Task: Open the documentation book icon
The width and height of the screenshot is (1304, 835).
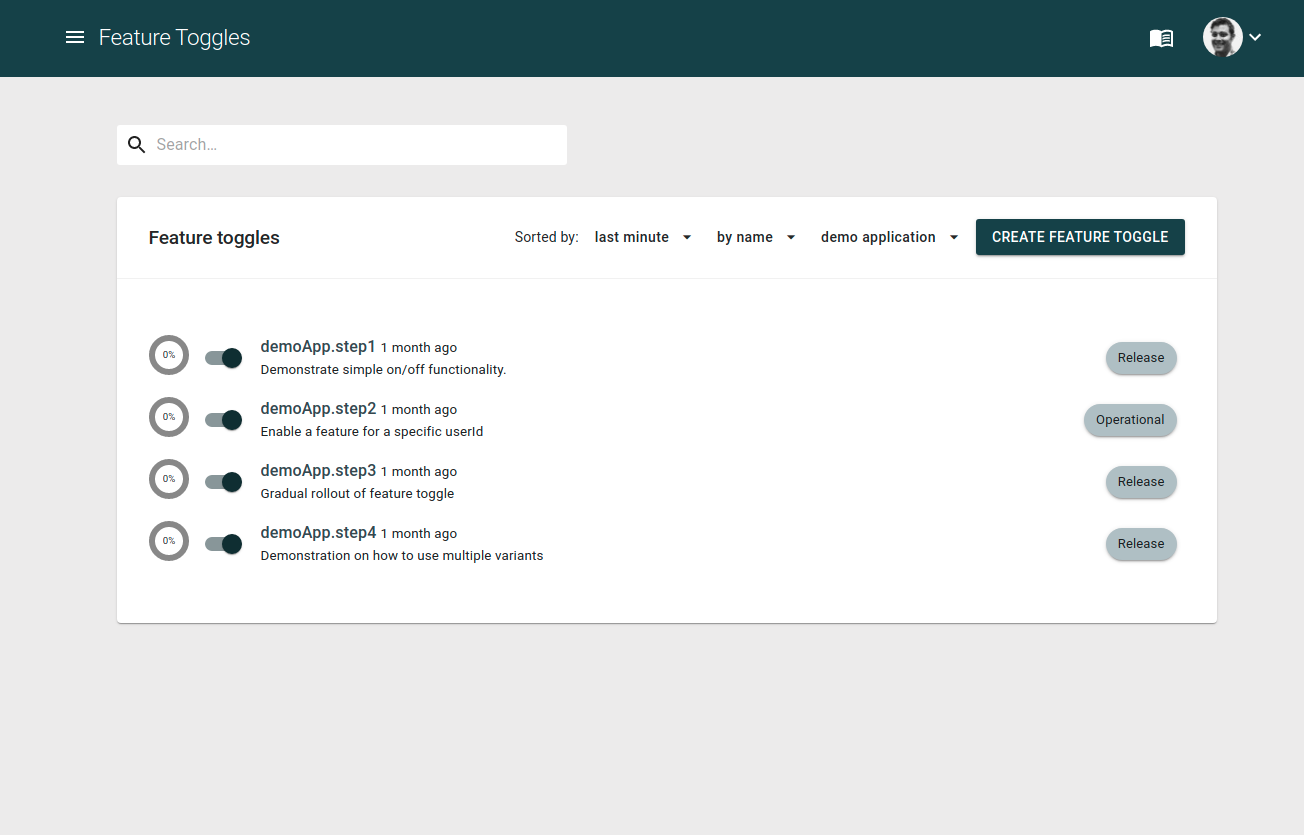Action: tap(1161, 38)
